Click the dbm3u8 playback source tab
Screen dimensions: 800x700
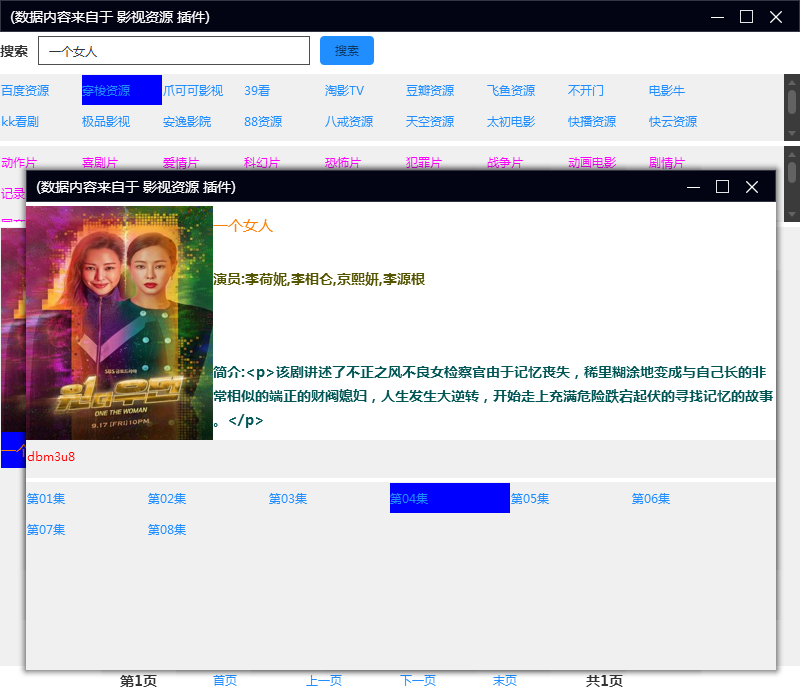click(51, 457)
